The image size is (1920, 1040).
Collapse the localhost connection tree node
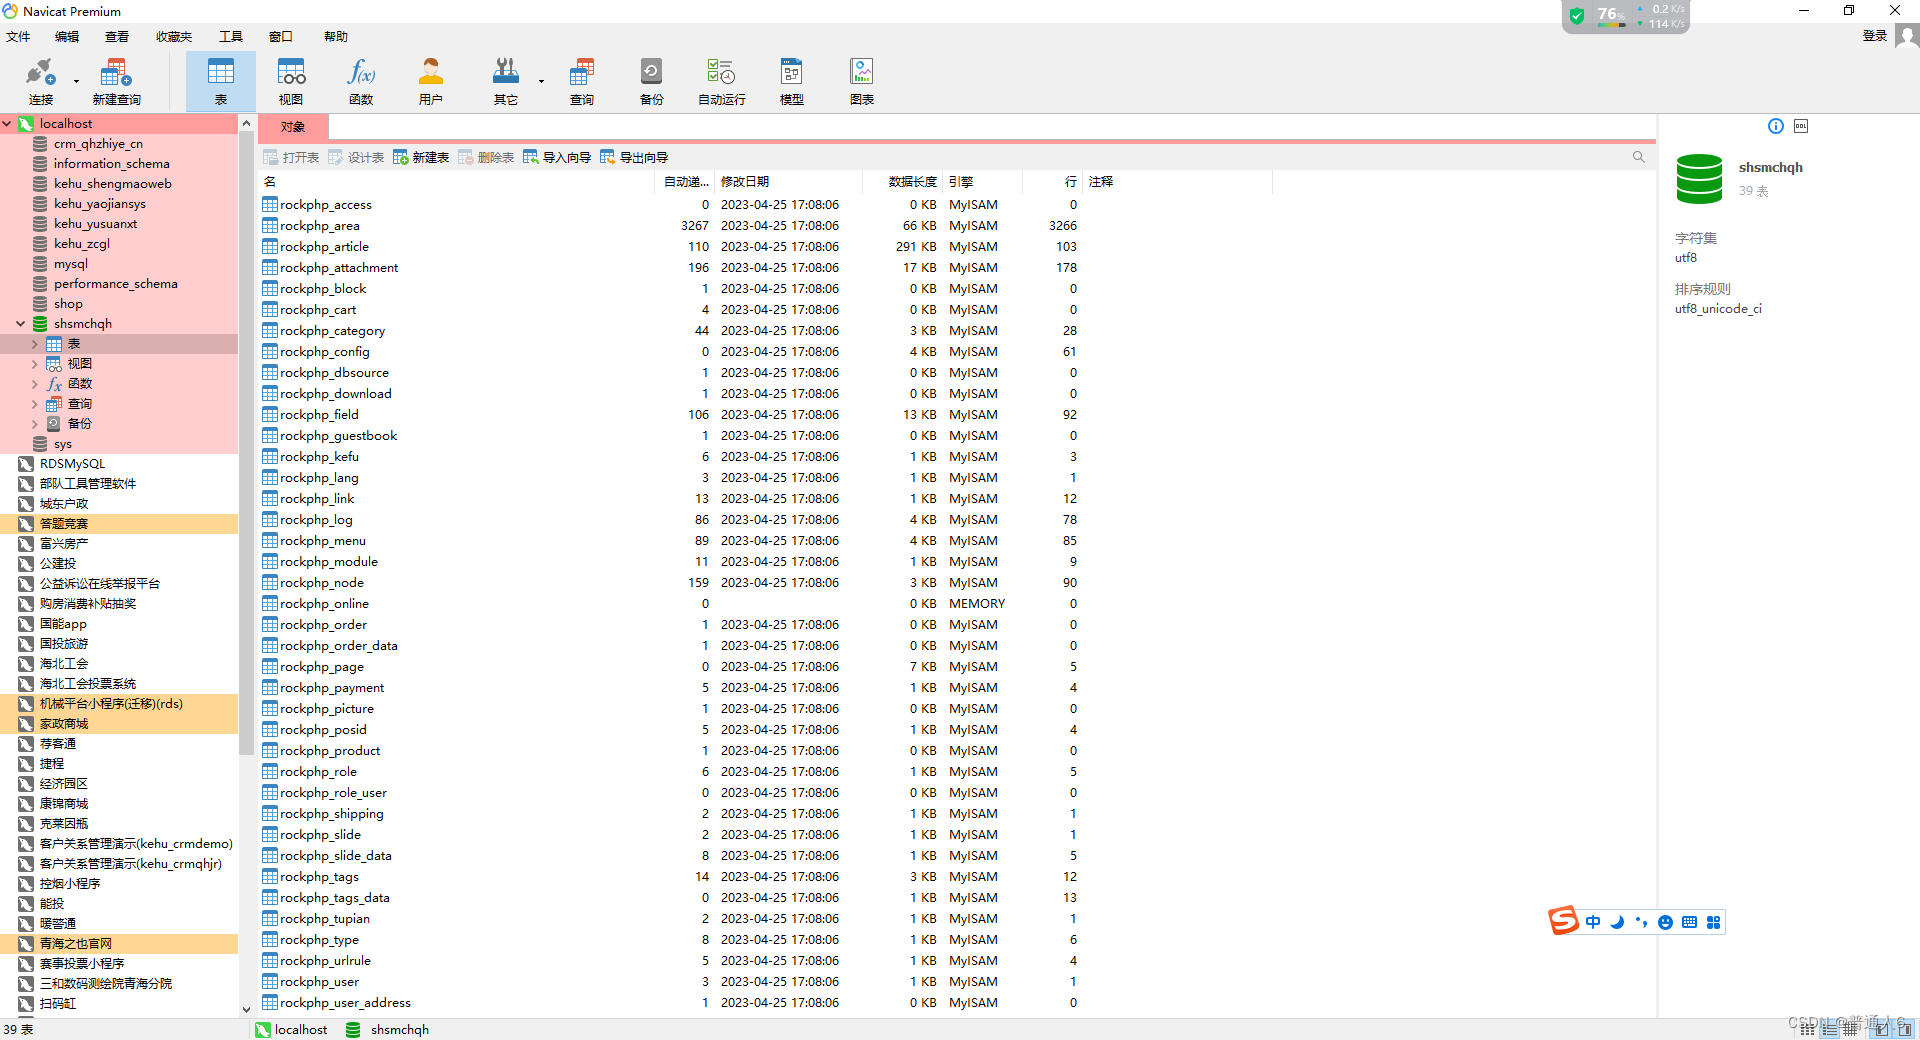[7, 124]
